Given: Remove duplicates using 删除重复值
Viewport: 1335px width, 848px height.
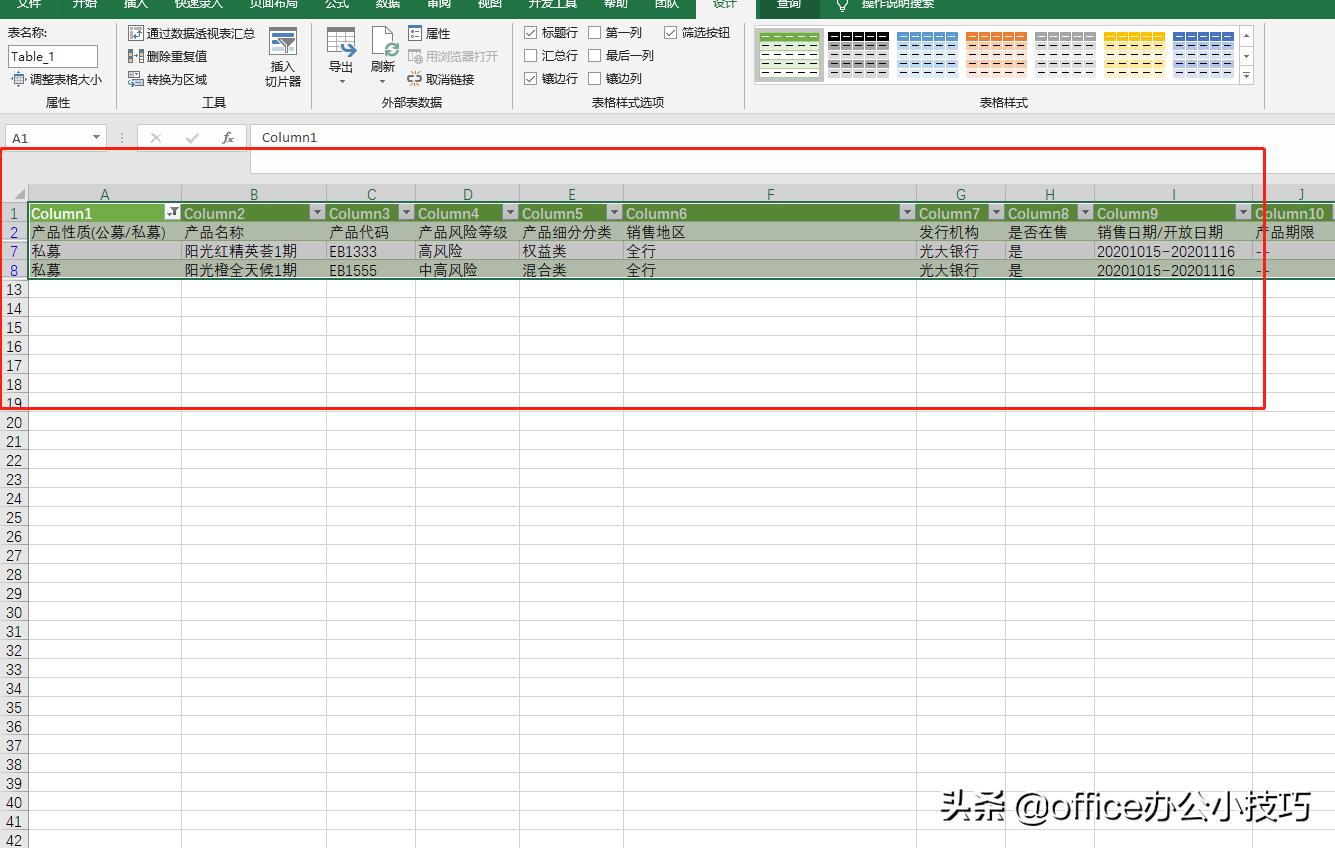Looking at the screenshot, I should click(168, 56).
